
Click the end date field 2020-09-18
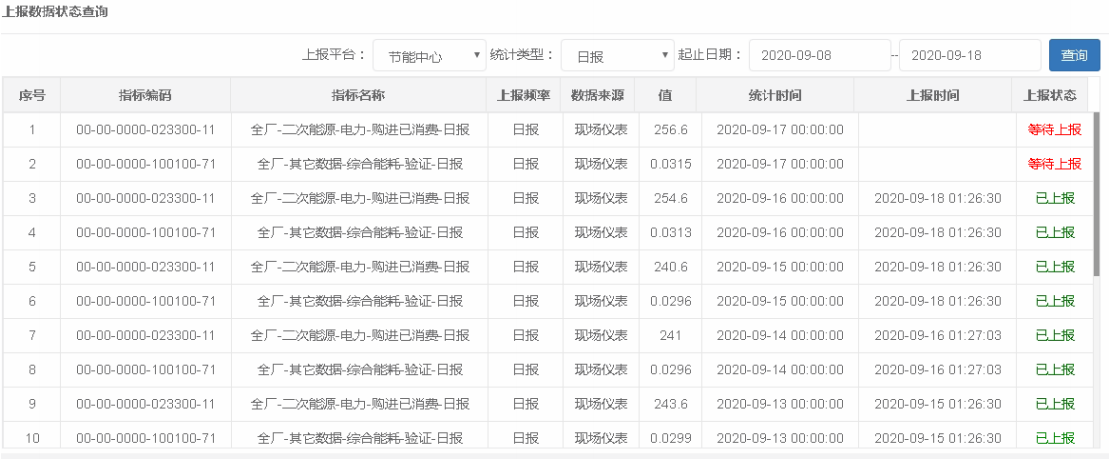point(970,55)
